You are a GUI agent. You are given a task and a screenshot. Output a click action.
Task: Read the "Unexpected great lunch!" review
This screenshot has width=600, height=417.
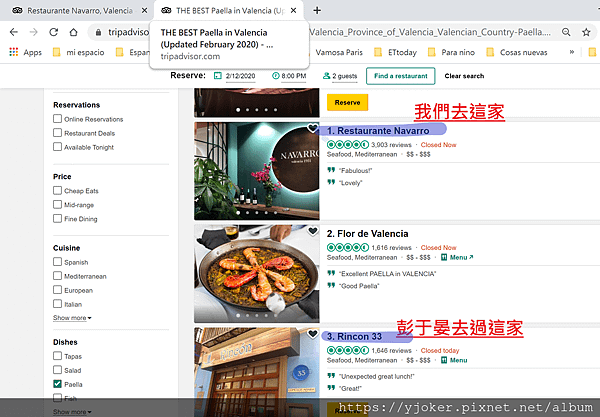(377, 376)
